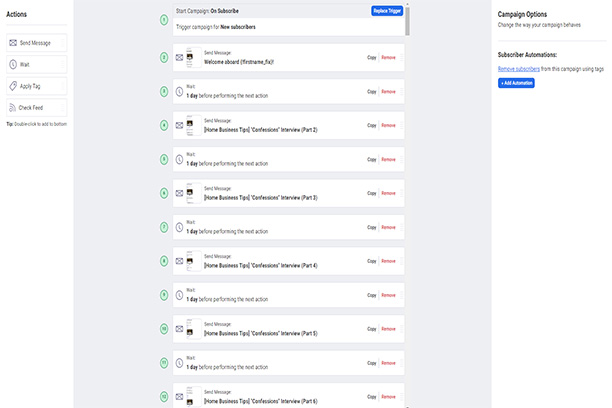Click the campaign steps vertical scrollbar
This screenshot has width=612, height=408.
pyautogui.click(x=407, y=20)
